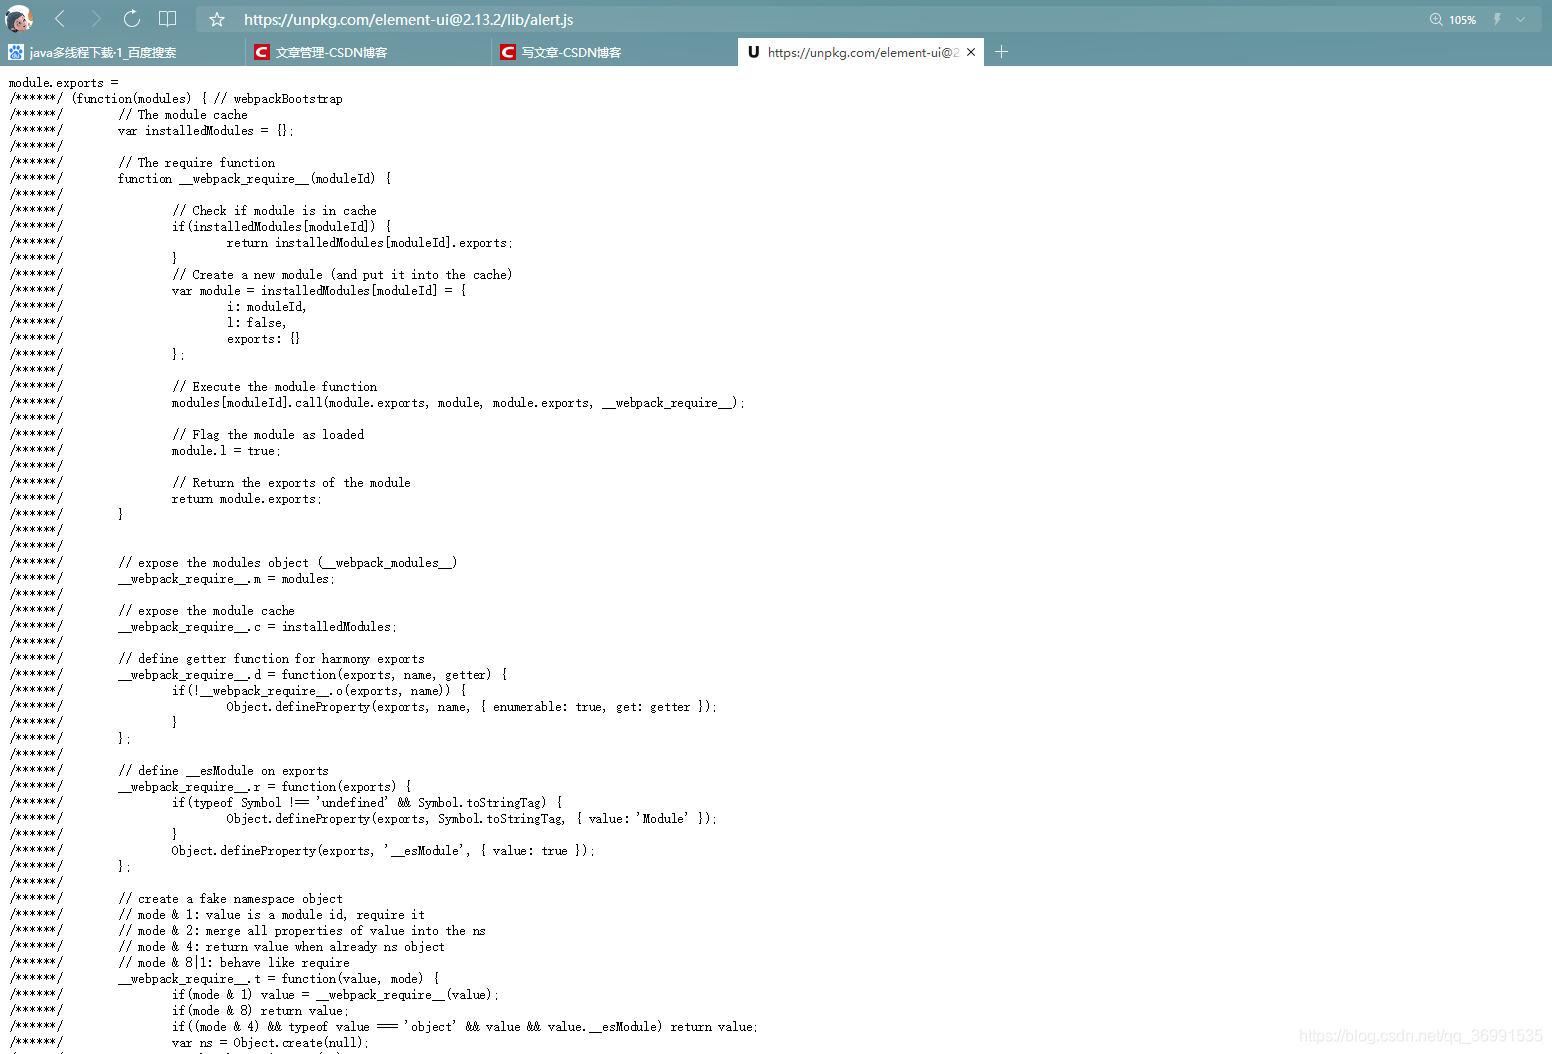Switch to 文章管理-CSDN博客 tab
The height and width of the screenshot is (1054, 1552).
pyautogui.click(x=369, y=52)
